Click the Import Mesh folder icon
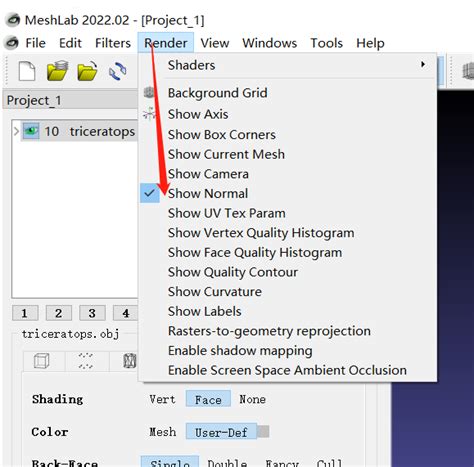The width and height of the screenshot is (474, 467). [x=87, y=71]
